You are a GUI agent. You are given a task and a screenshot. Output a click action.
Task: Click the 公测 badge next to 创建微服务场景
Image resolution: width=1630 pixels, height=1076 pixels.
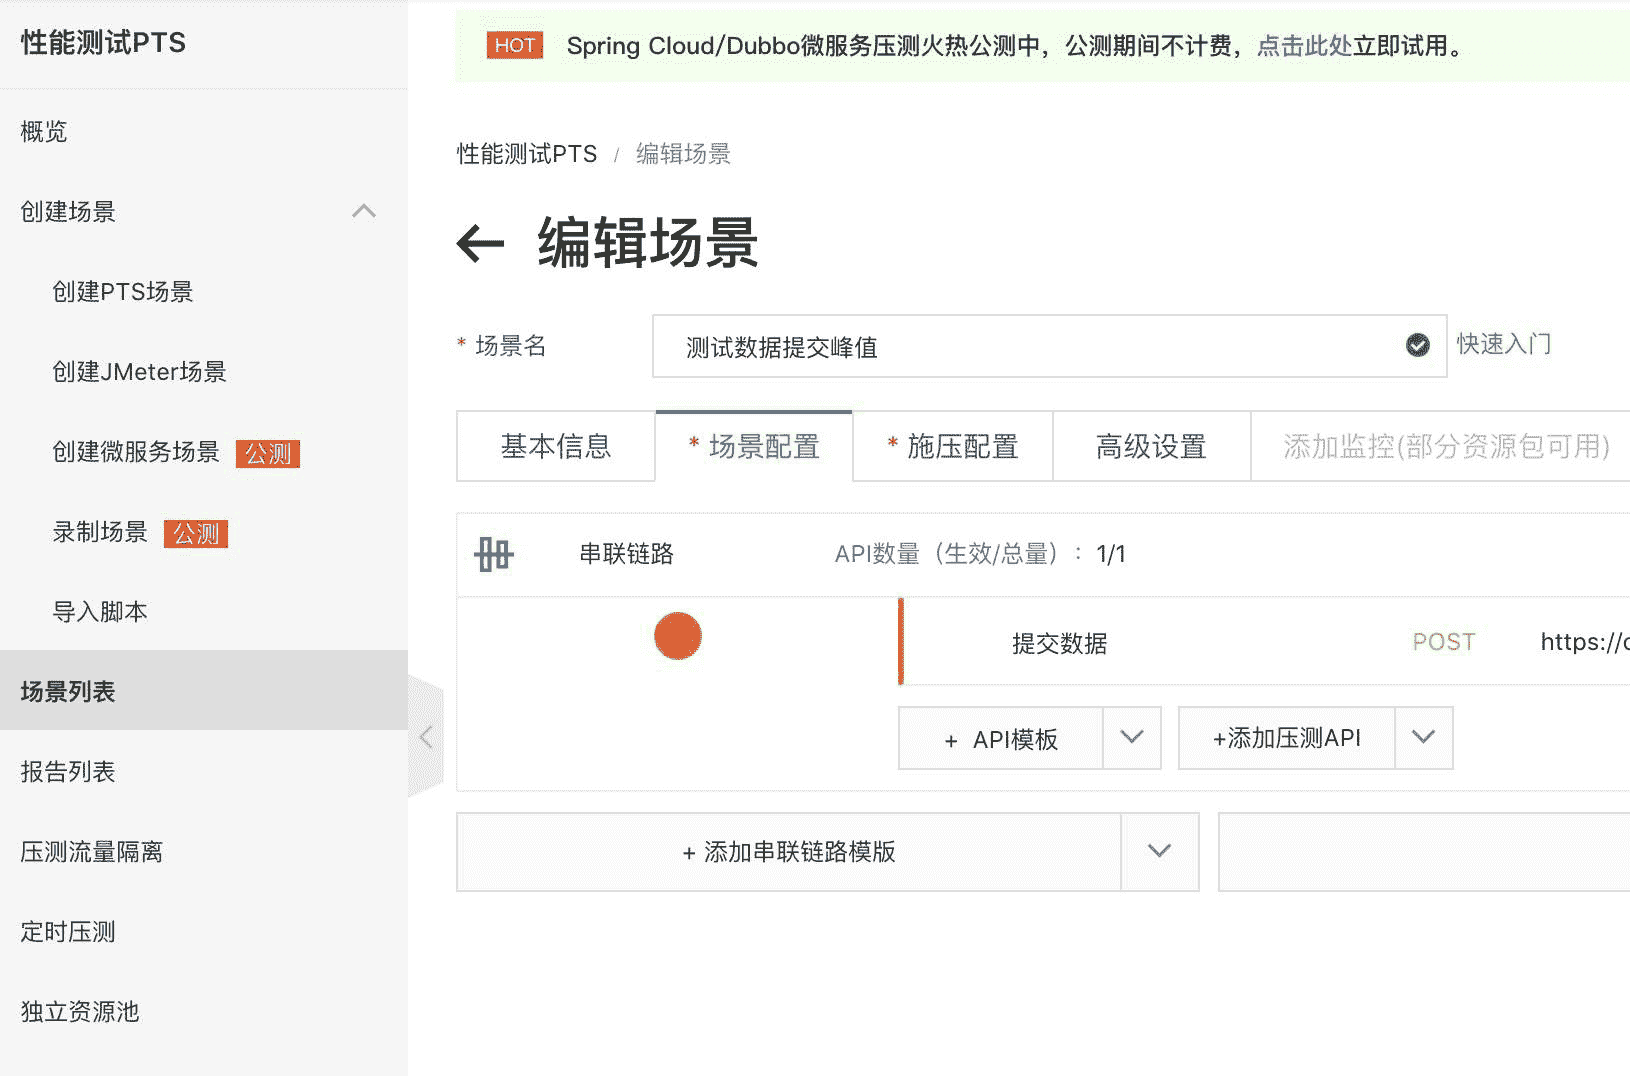268,453
